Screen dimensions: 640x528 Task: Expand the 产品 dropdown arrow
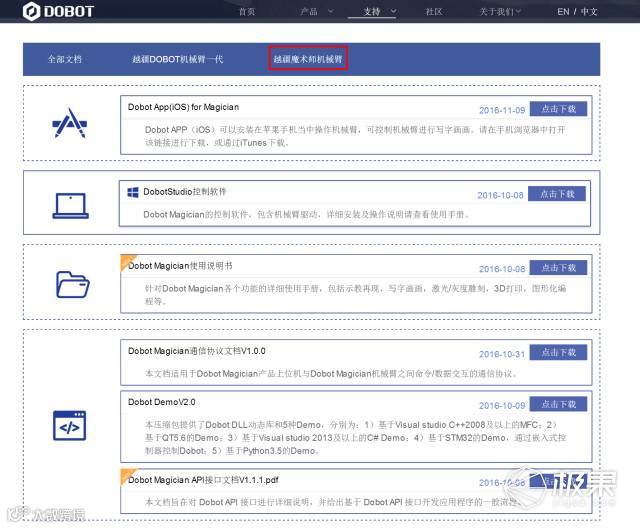330,11
